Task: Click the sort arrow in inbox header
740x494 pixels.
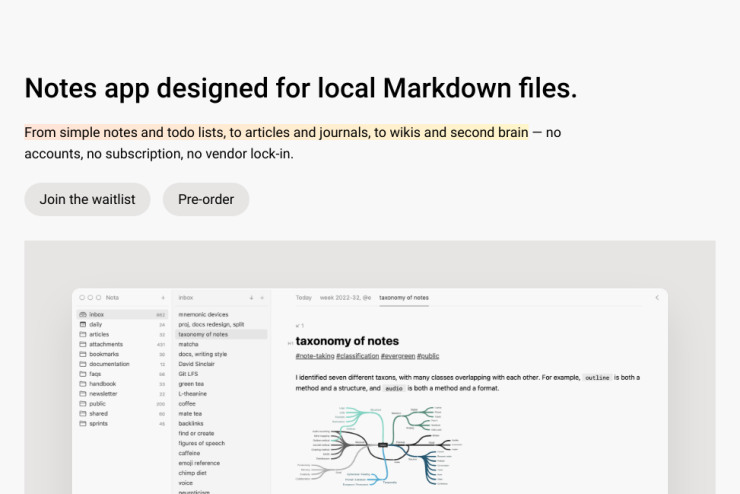Action: tap(251, 298)
